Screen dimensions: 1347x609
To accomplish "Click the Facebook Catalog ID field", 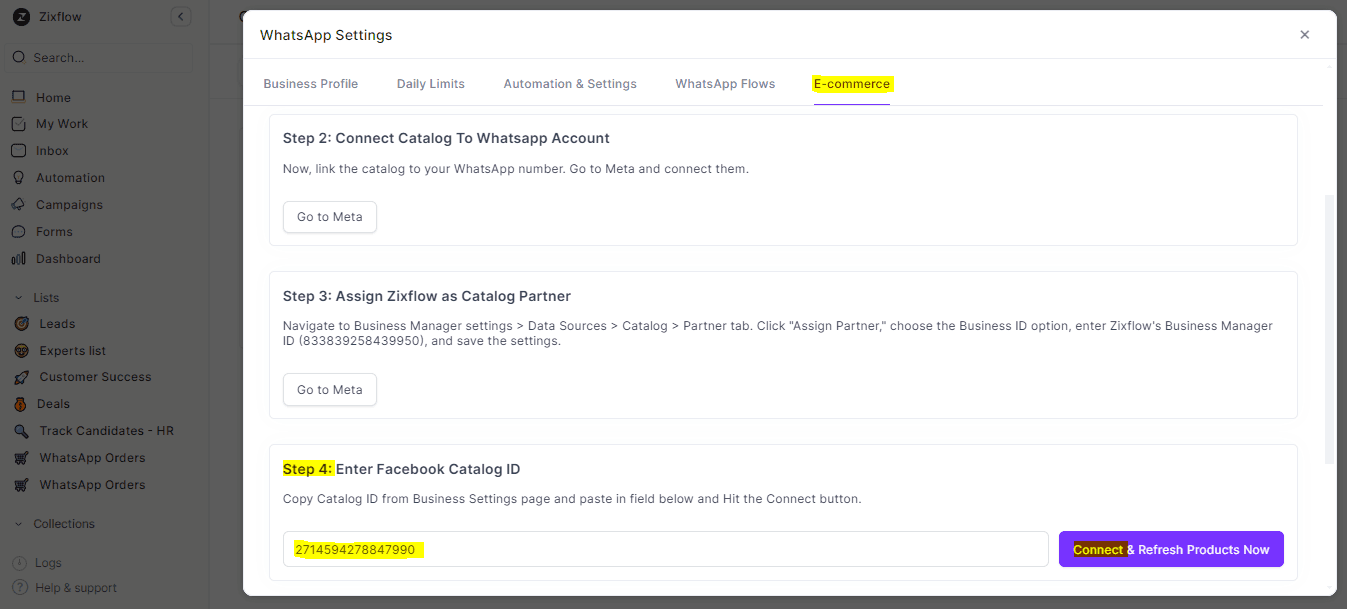I will tap(665, 549).
